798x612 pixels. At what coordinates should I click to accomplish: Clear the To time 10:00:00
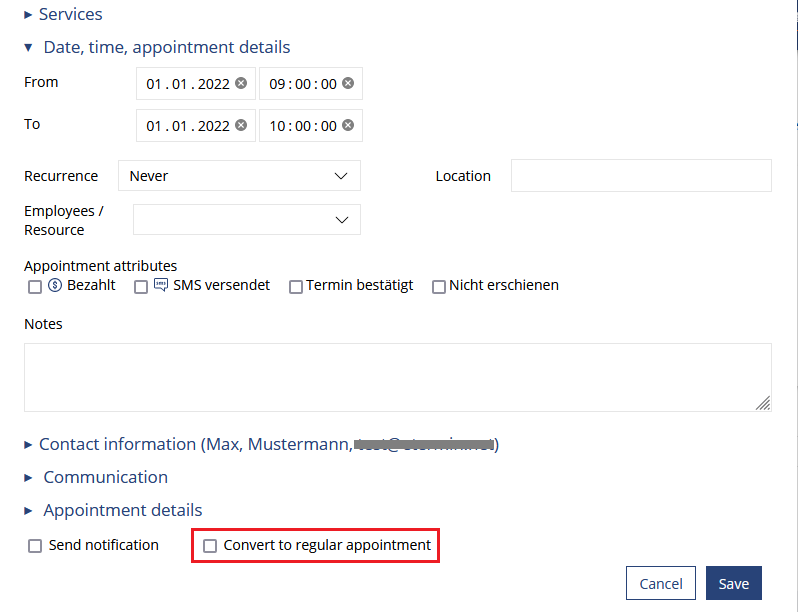point(348,125)
